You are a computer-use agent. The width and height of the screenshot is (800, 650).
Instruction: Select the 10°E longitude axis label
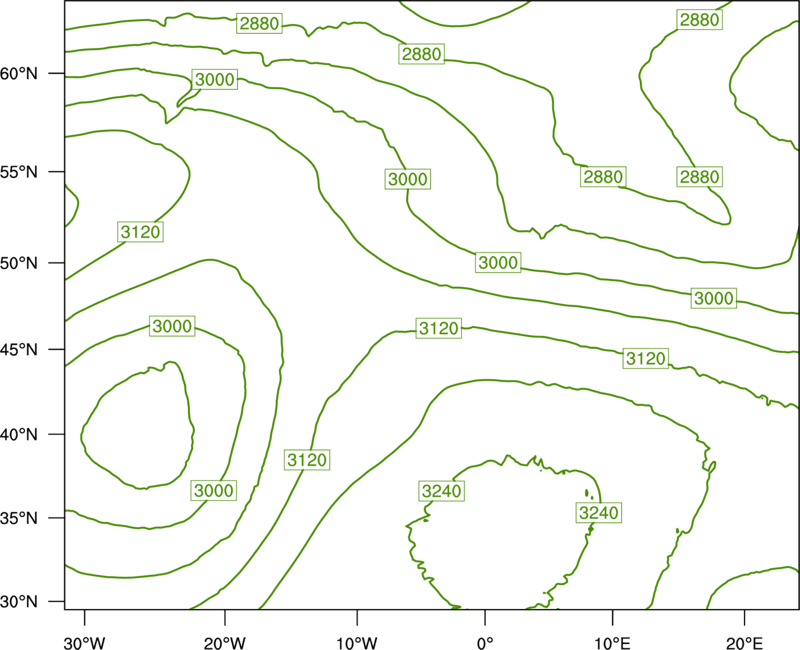[x=612, y=643]
